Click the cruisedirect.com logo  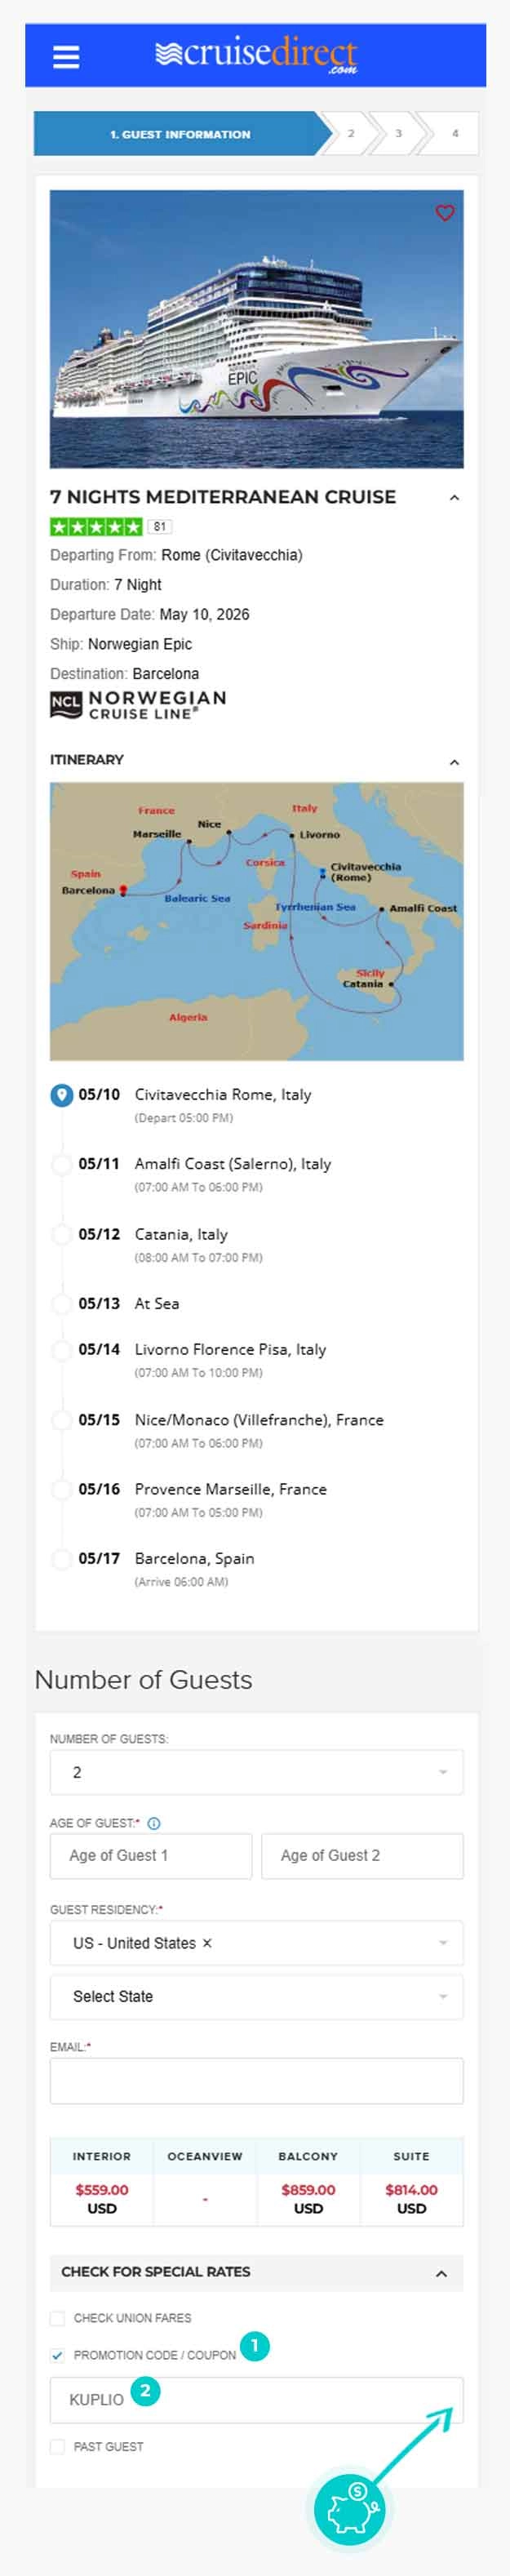pyautogui.click(x=257, y=55)
